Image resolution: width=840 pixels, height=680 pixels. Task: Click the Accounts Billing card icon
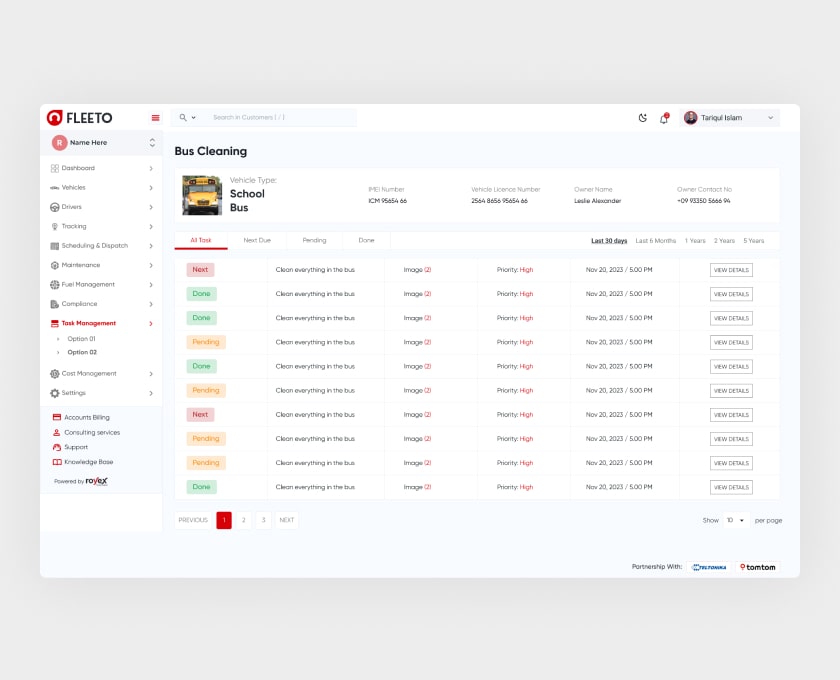[57, 417]
